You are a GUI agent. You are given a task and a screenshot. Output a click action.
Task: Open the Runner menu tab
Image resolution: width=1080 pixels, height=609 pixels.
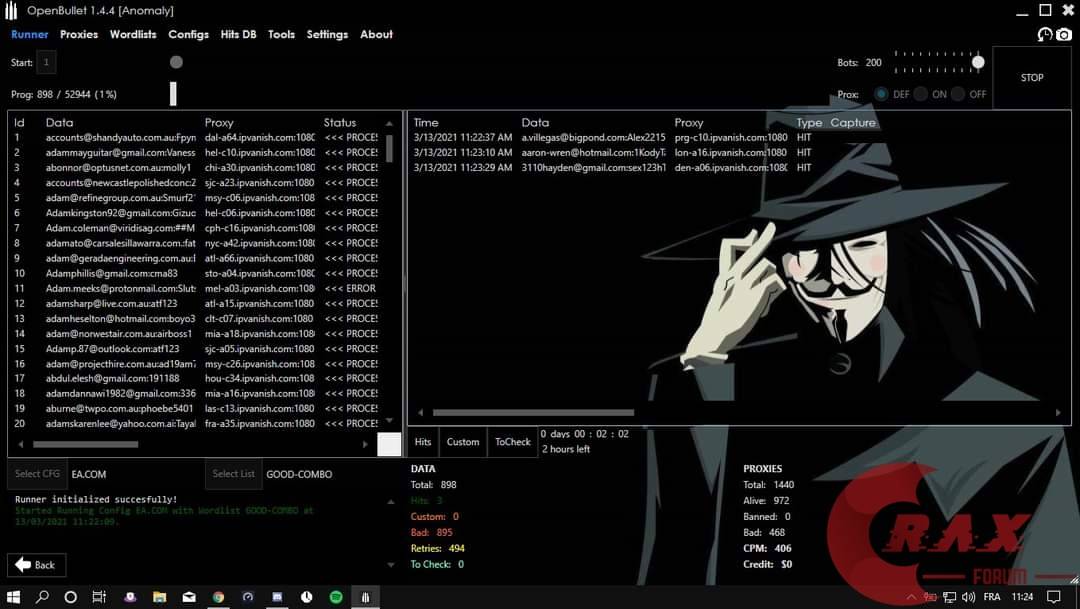point(30,34)
